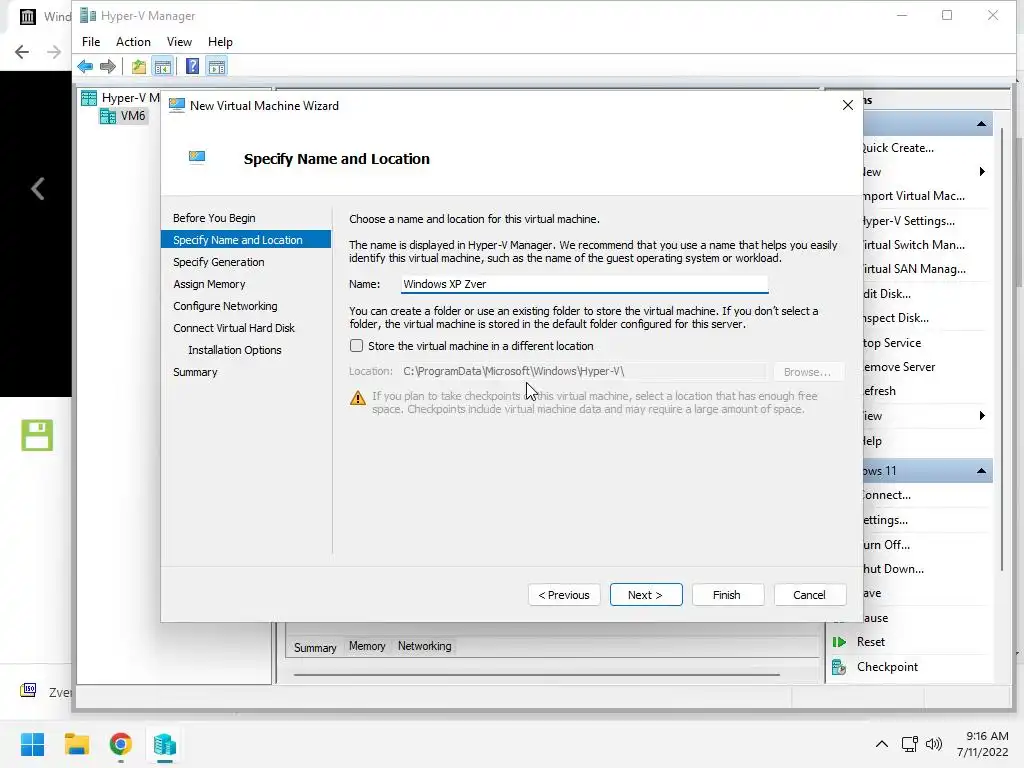Toggle the Show/Hide Action Pane icon

tap(217, 67)
